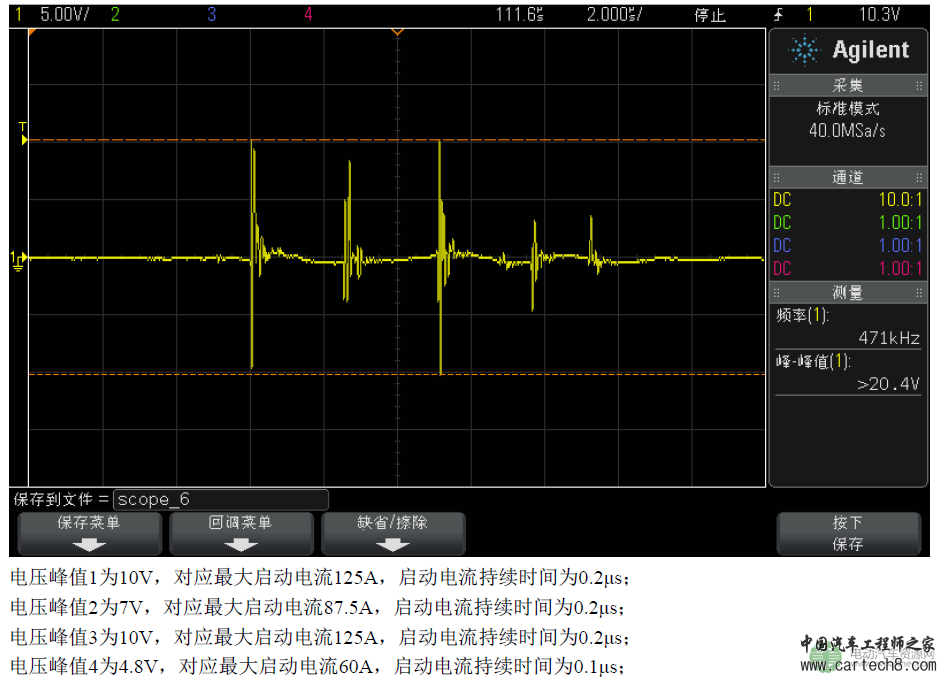Toggle channel 3 in the top bar
The image size is (946, 681).
point(211,14)
